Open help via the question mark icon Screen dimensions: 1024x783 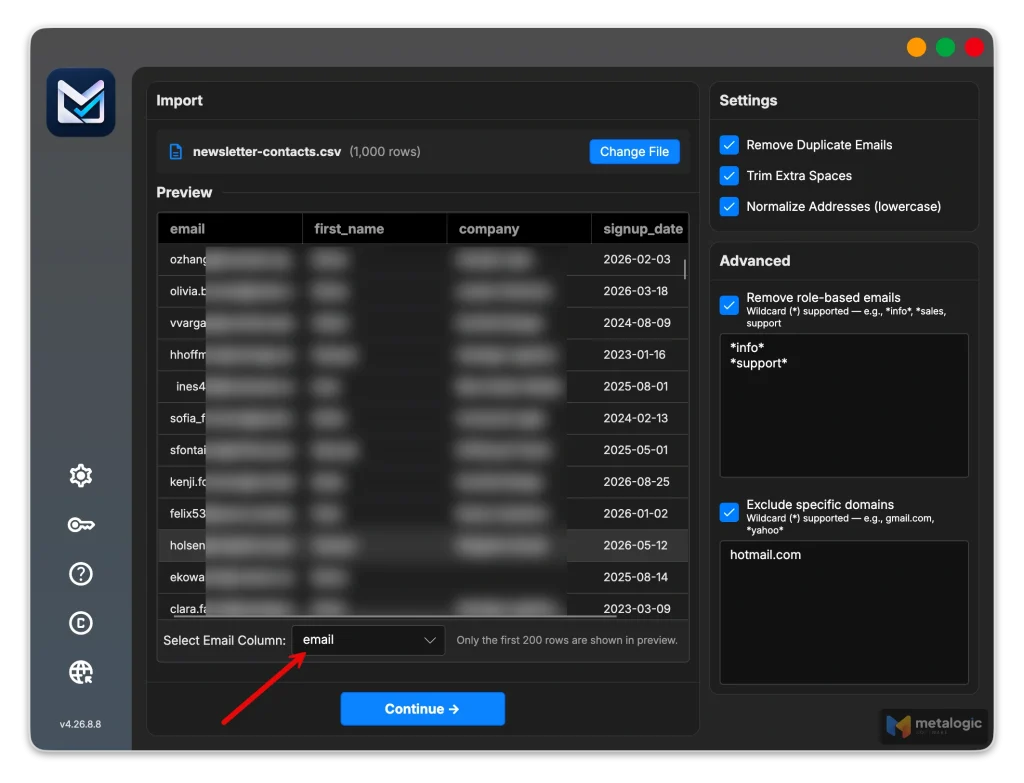[x=81, y=574]
